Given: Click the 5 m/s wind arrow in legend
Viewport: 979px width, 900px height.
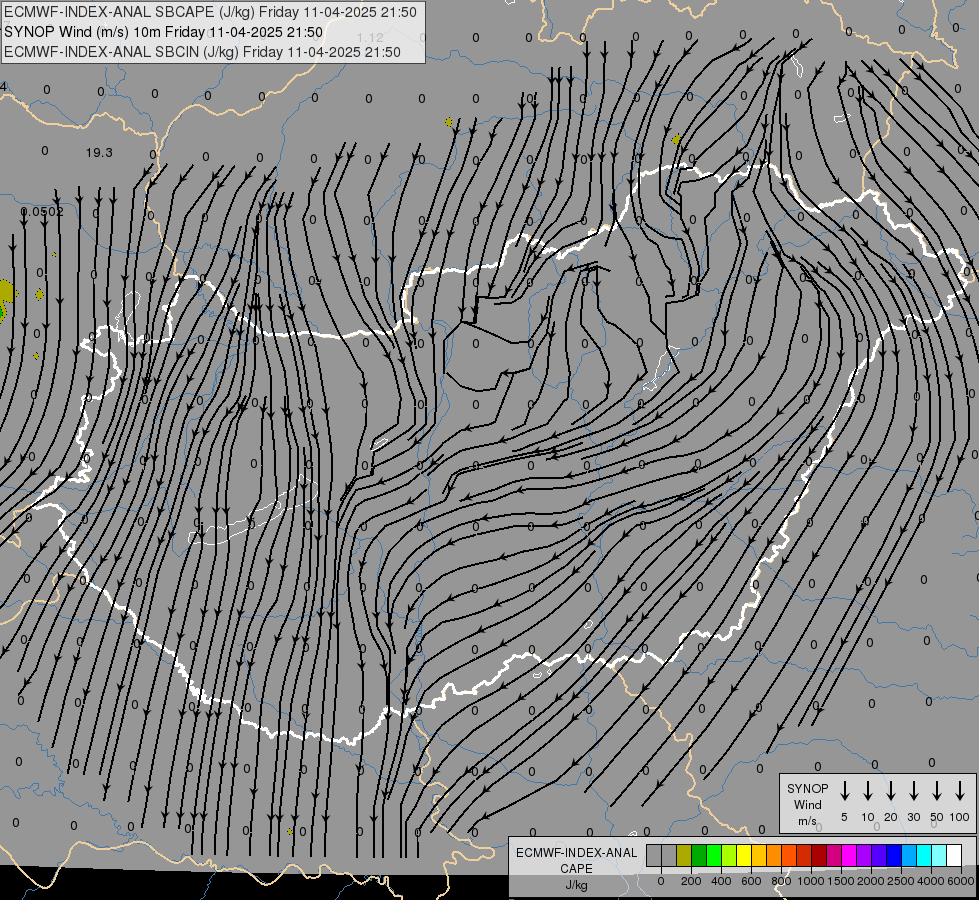Looking at the screenshot, I should coord(844,791).
